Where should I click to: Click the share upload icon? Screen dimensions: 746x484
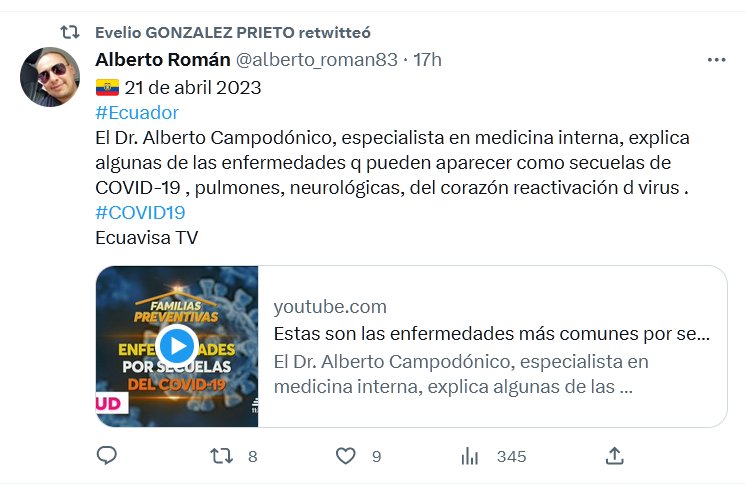click(615, 456)
